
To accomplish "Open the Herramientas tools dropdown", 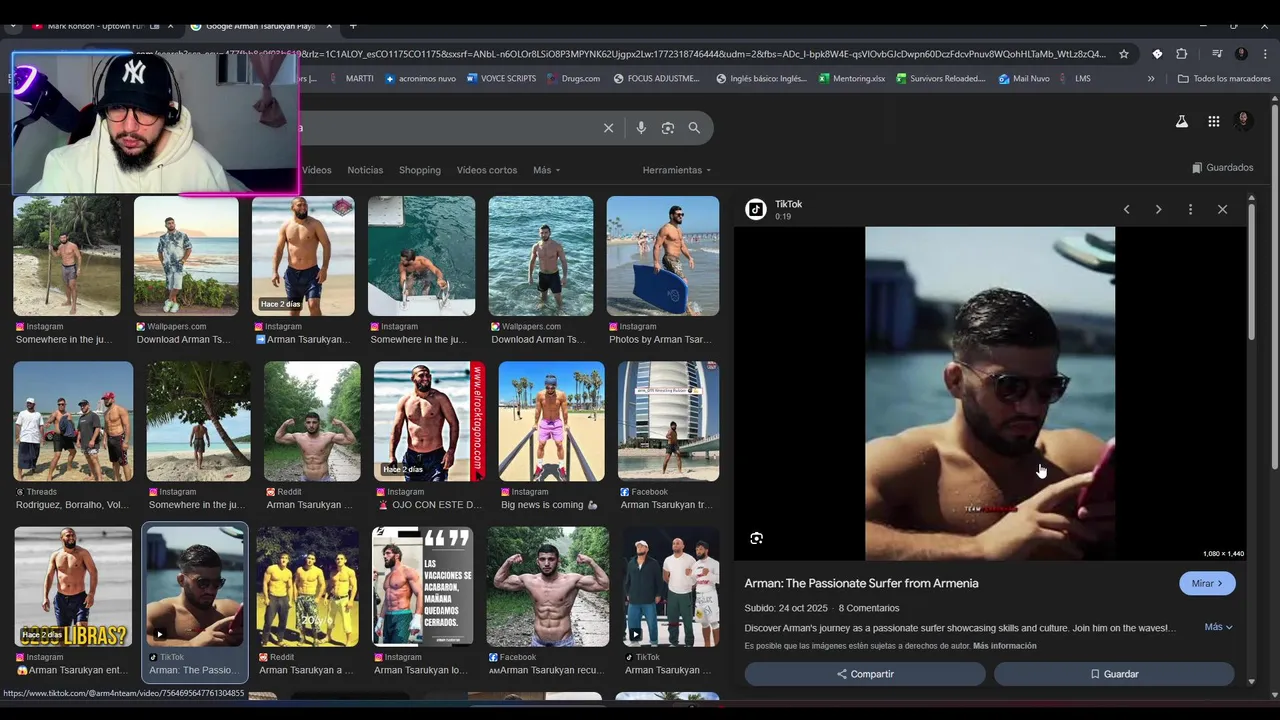I will click(677, 170).
